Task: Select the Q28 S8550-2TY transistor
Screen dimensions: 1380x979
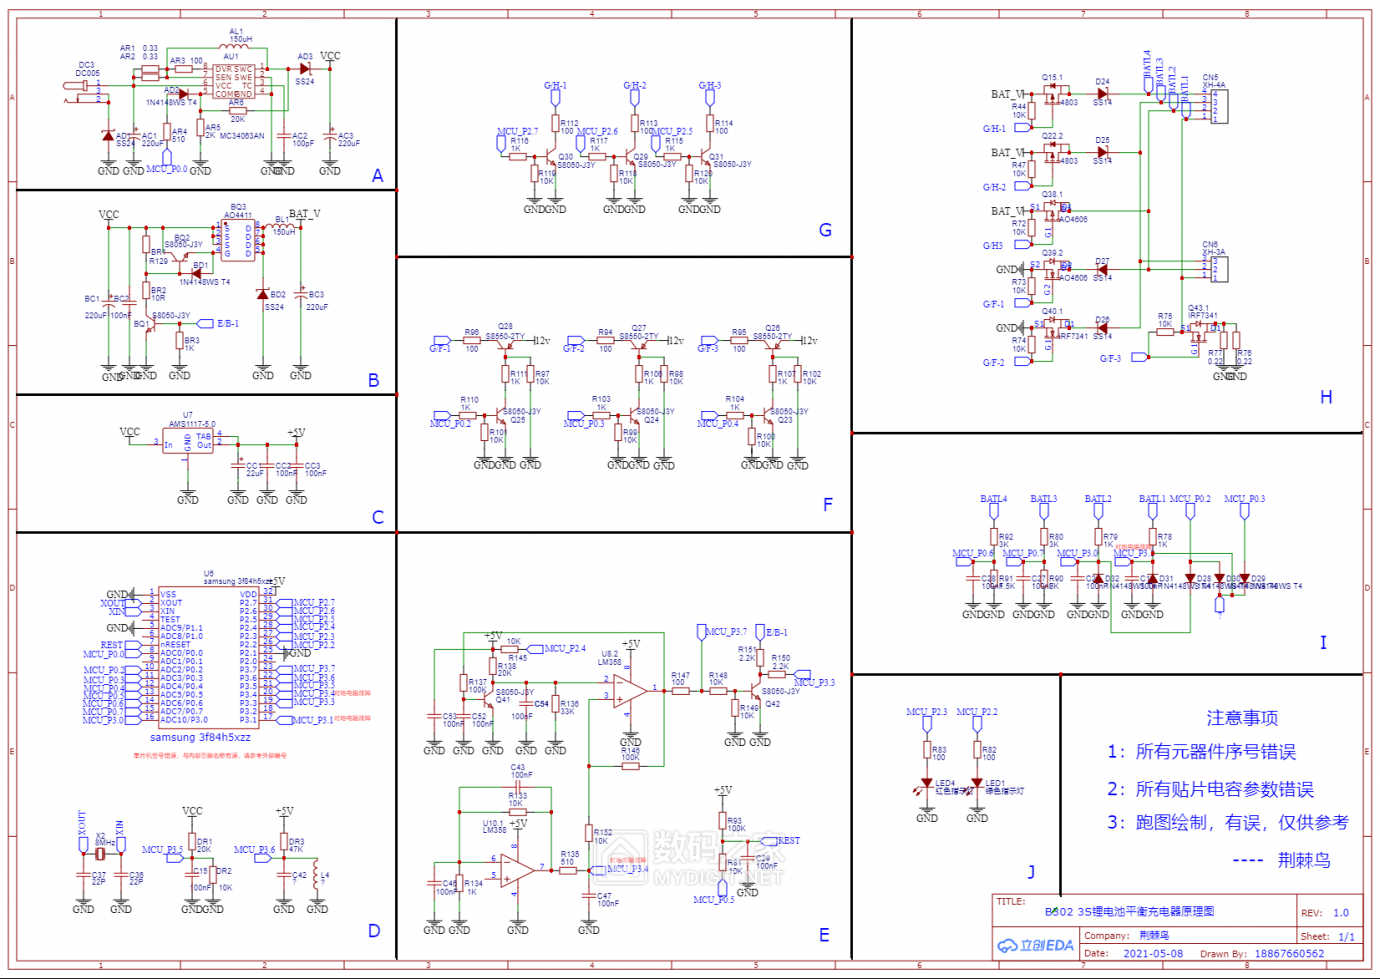Action: point(506,344)
